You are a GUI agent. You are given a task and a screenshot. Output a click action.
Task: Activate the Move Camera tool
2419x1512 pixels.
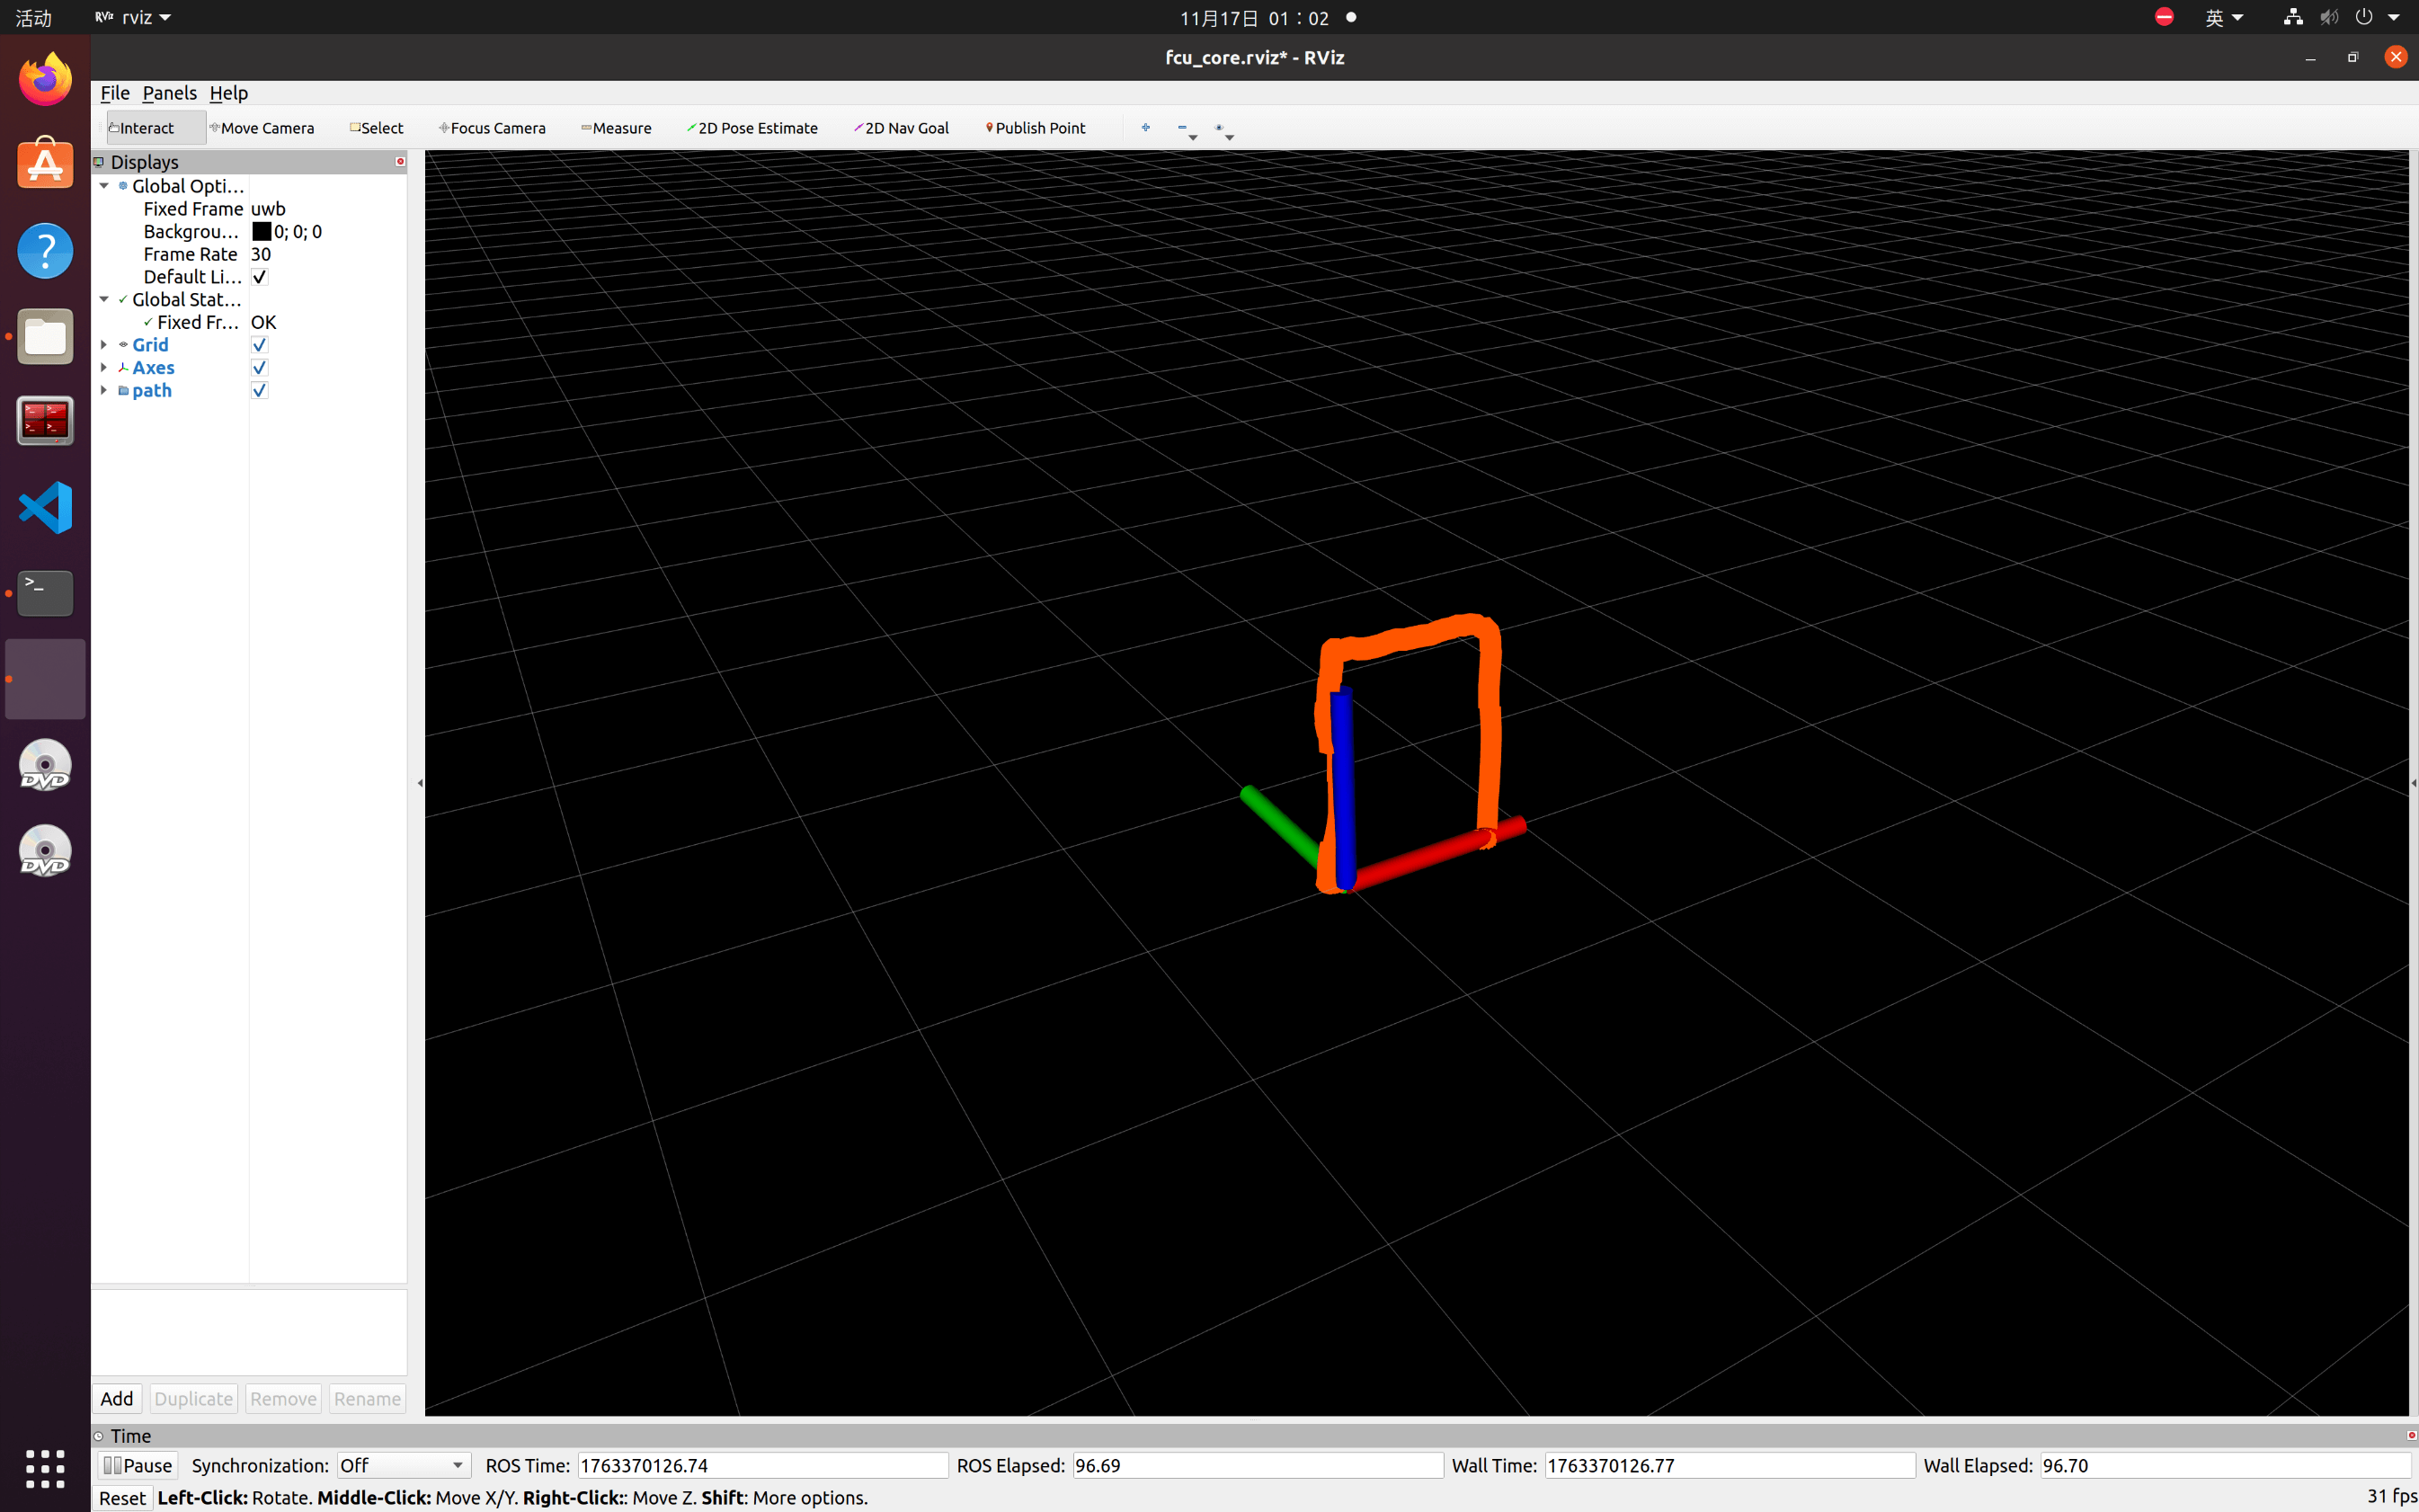click(262, 128)
